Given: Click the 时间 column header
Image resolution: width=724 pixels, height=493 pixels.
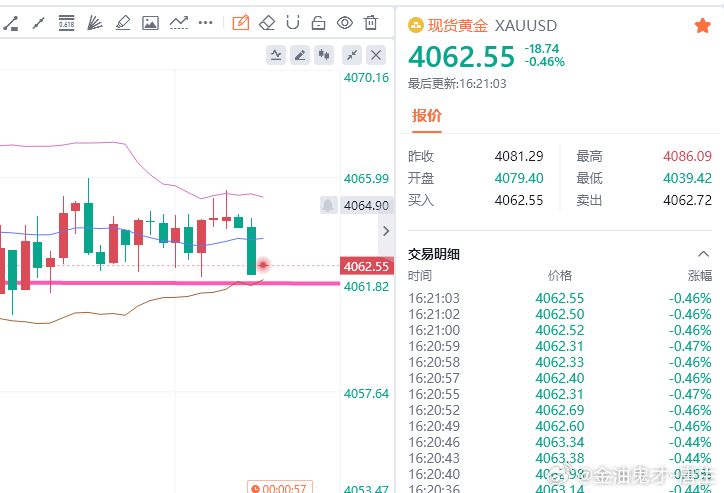Looking at the screenshot, I should tap(420, 276).
